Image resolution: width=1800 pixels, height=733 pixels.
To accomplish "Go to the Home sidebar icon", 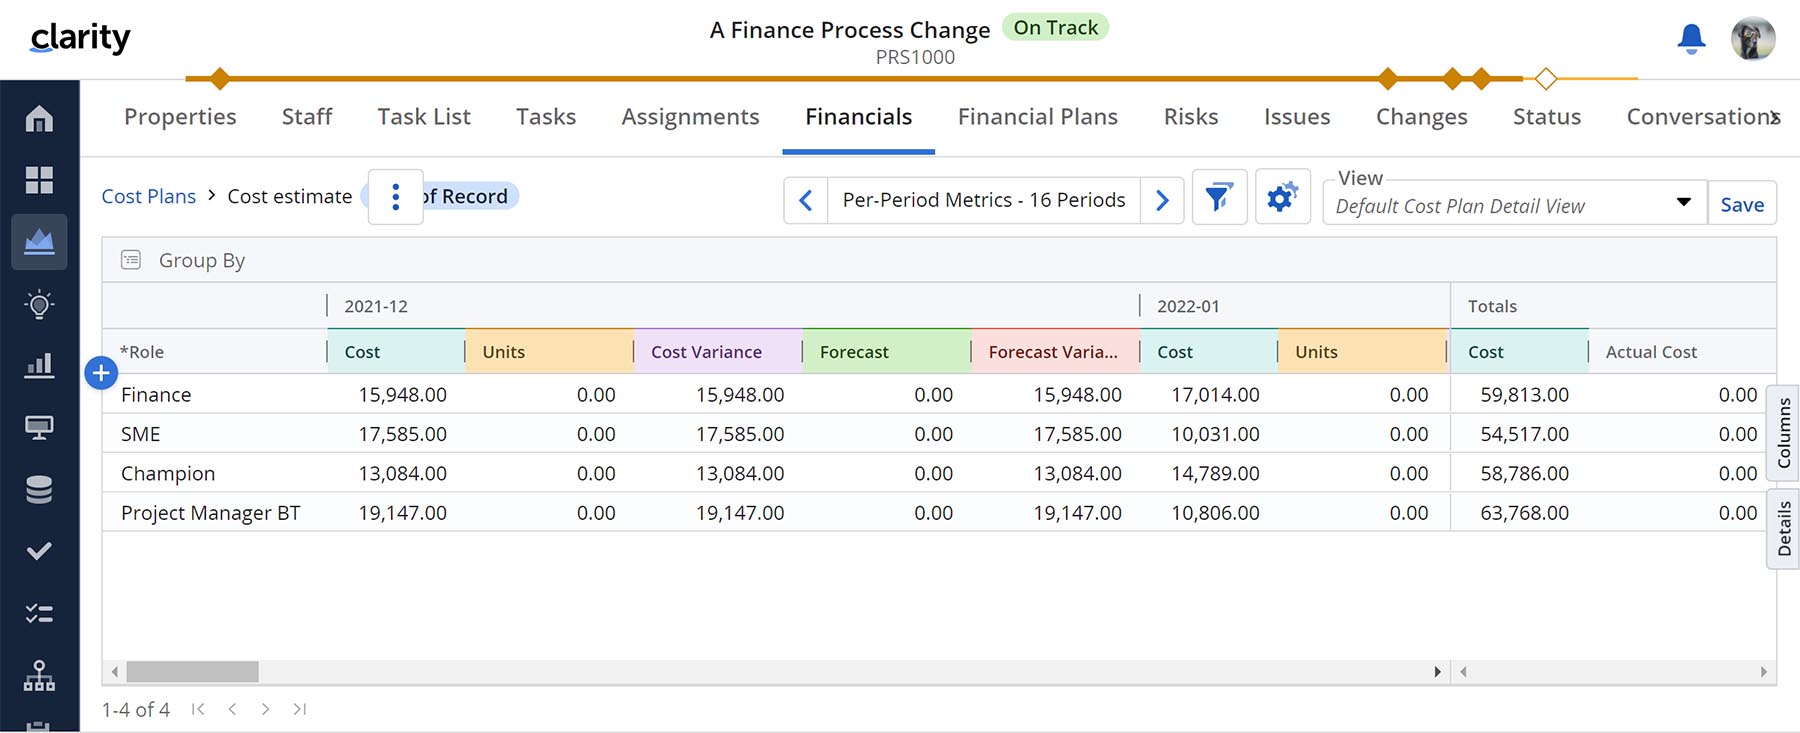I will tap(39, 119).
